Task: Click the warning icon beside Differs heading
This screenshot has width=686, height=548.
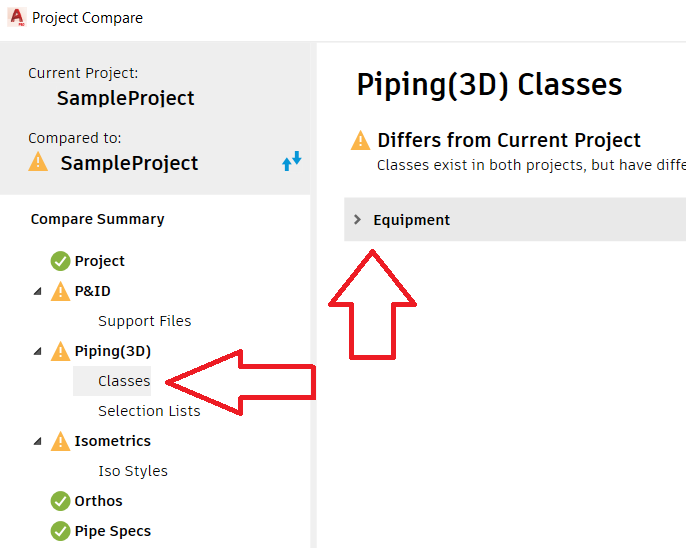Action: (360, 141)
